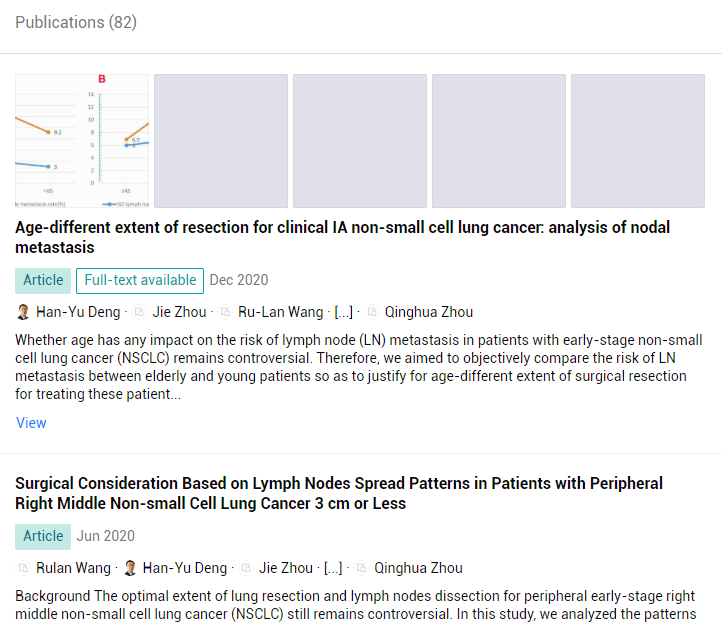Open the line chart figure thumbnail
The image size is (722, 625).
pos(82,140)
